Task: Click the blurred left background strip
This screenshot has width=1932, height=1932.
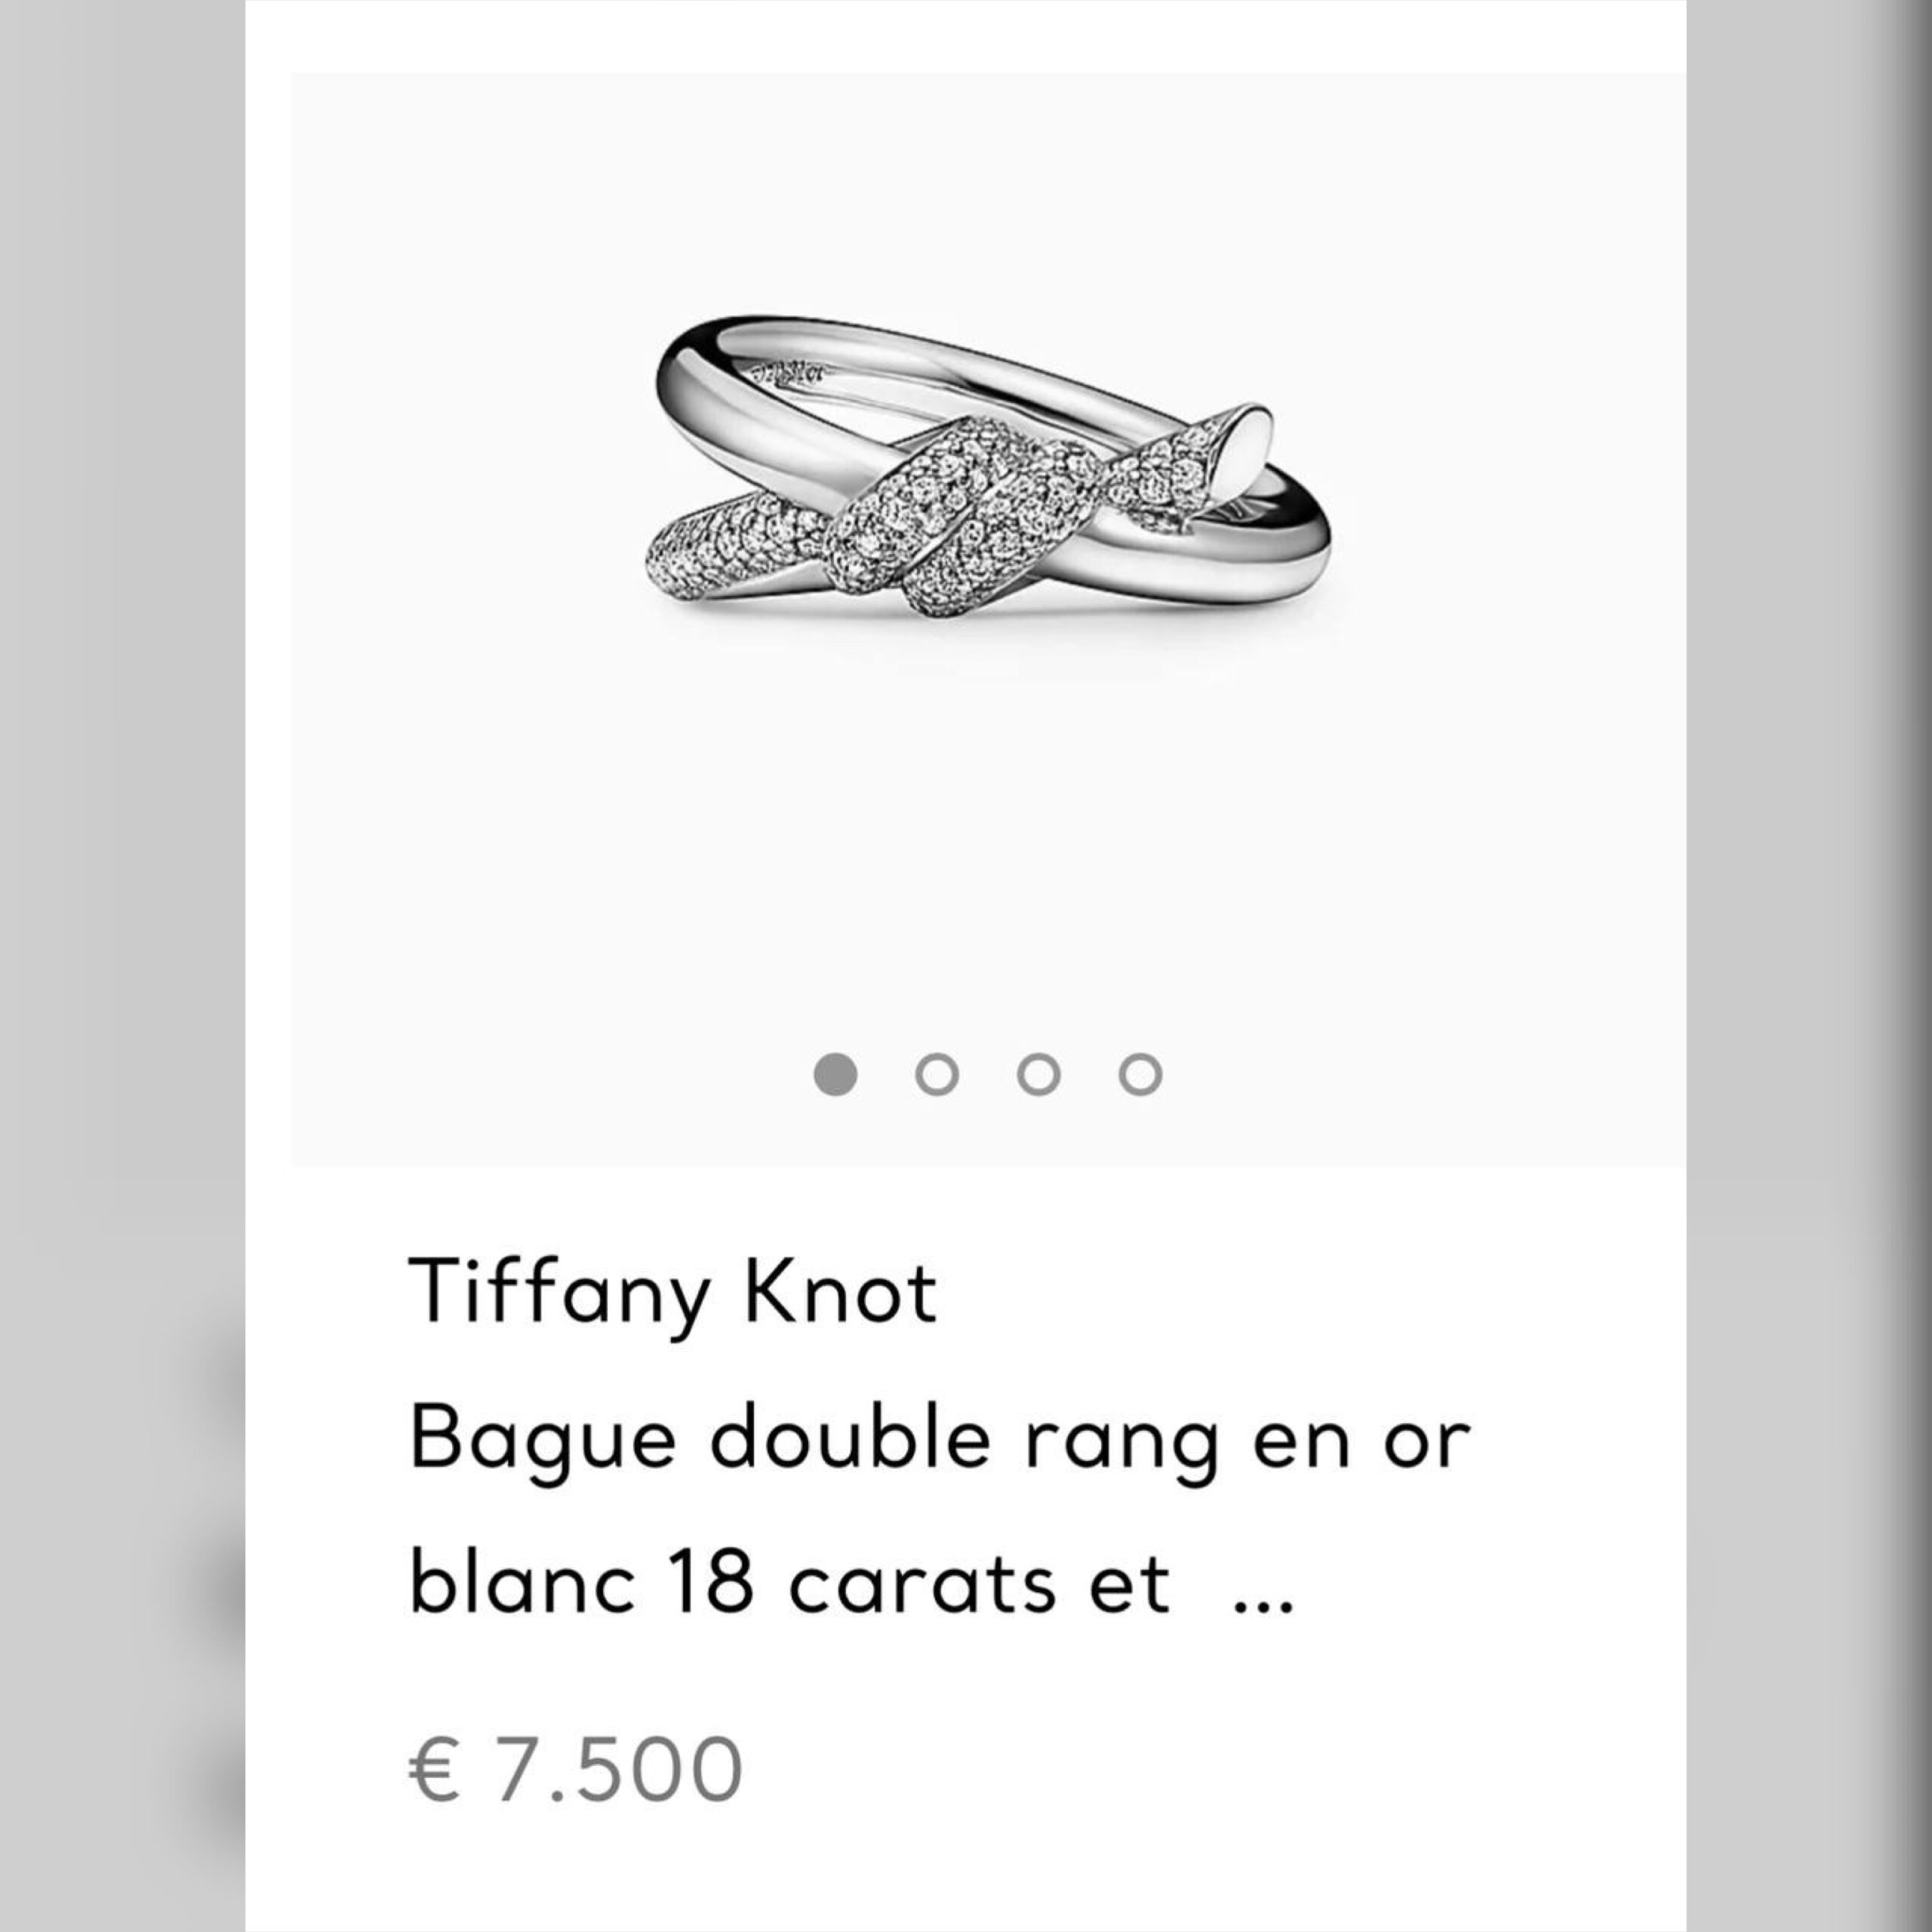Action: (x=122, y=966)
